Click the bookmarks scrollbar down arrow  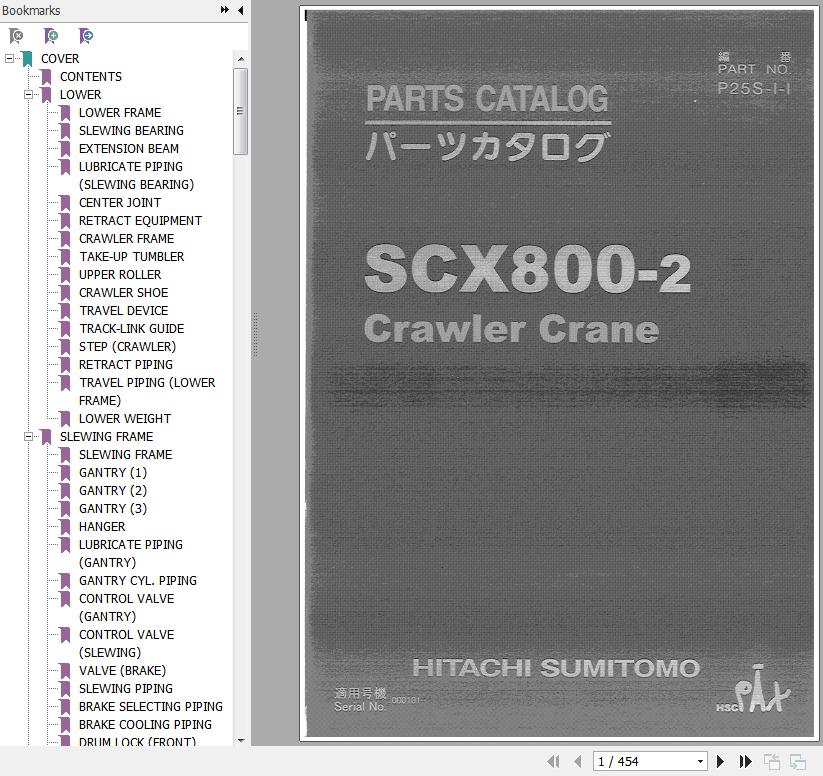pos(241,740)
